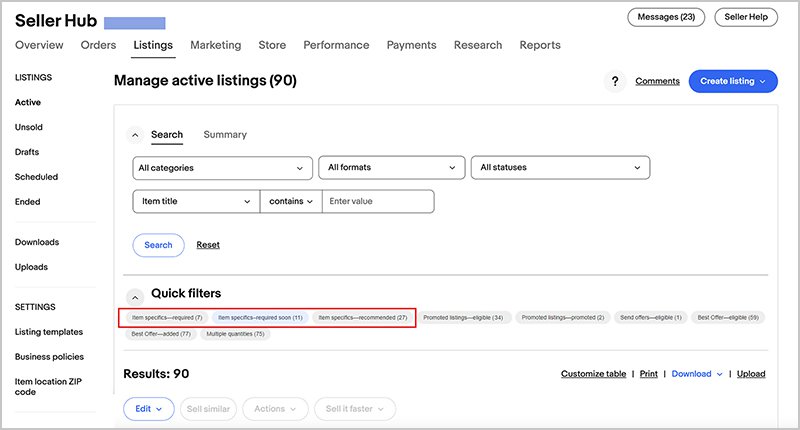Open the Download options menu
This screenshot has width=800, height=430.
click(x=697, y=374)
